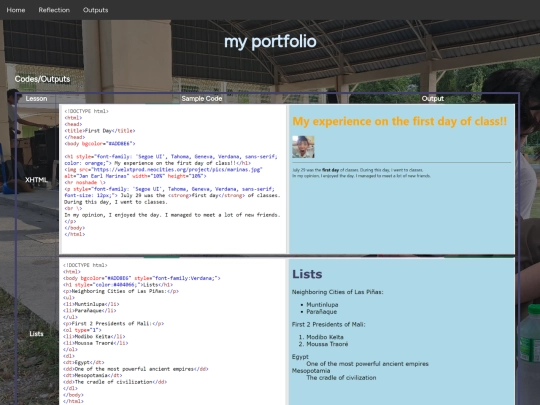Click the <dt>Egypt</dt> code line

click(x=83, y=362)
